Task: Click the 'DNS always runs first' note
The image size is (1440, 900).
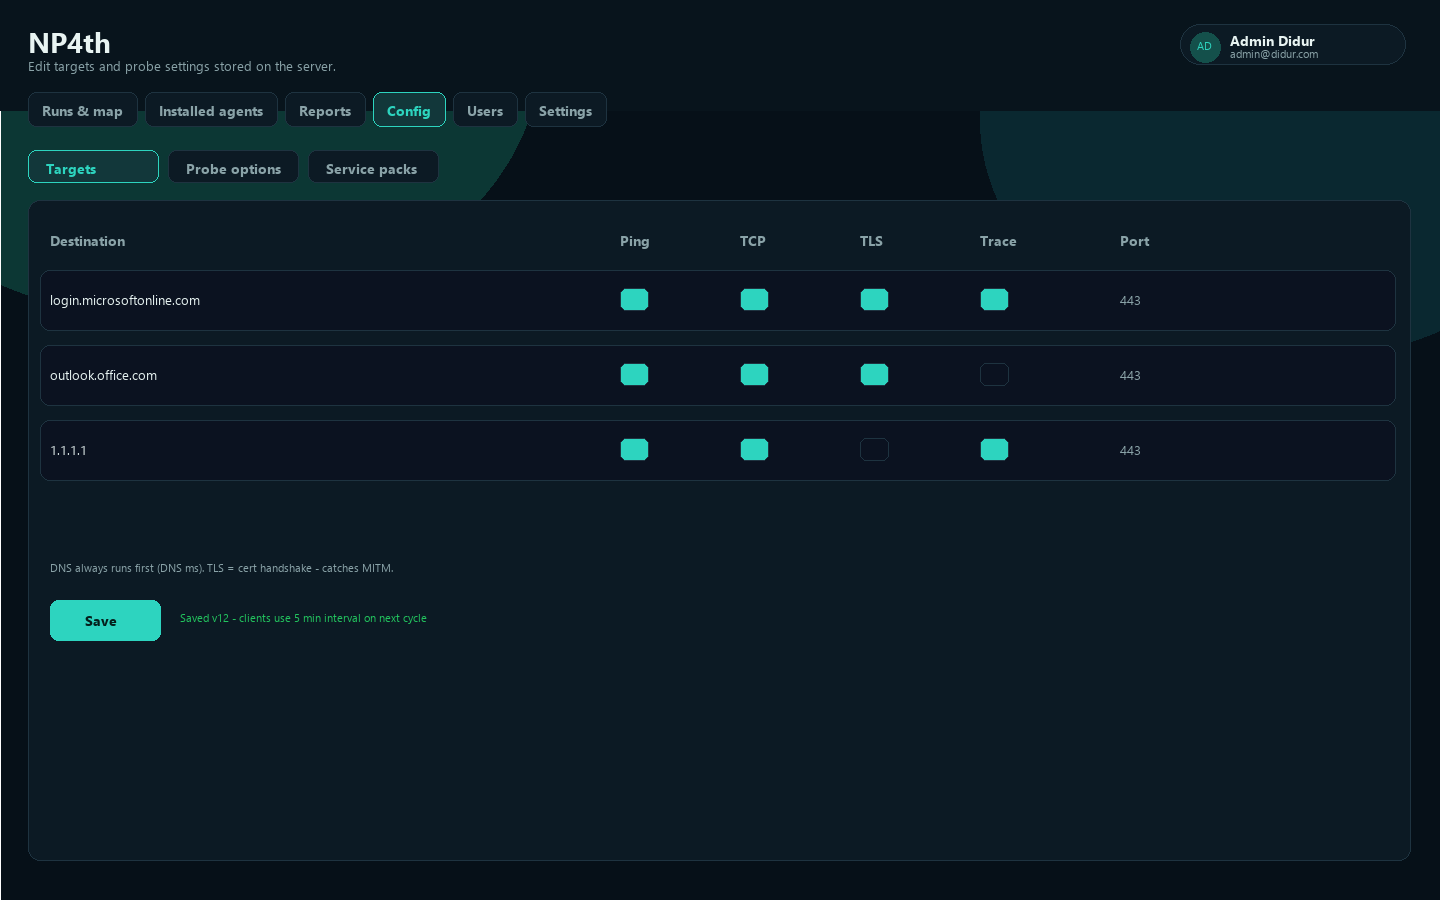Action: pyautogui.click(x=222, y=568)
